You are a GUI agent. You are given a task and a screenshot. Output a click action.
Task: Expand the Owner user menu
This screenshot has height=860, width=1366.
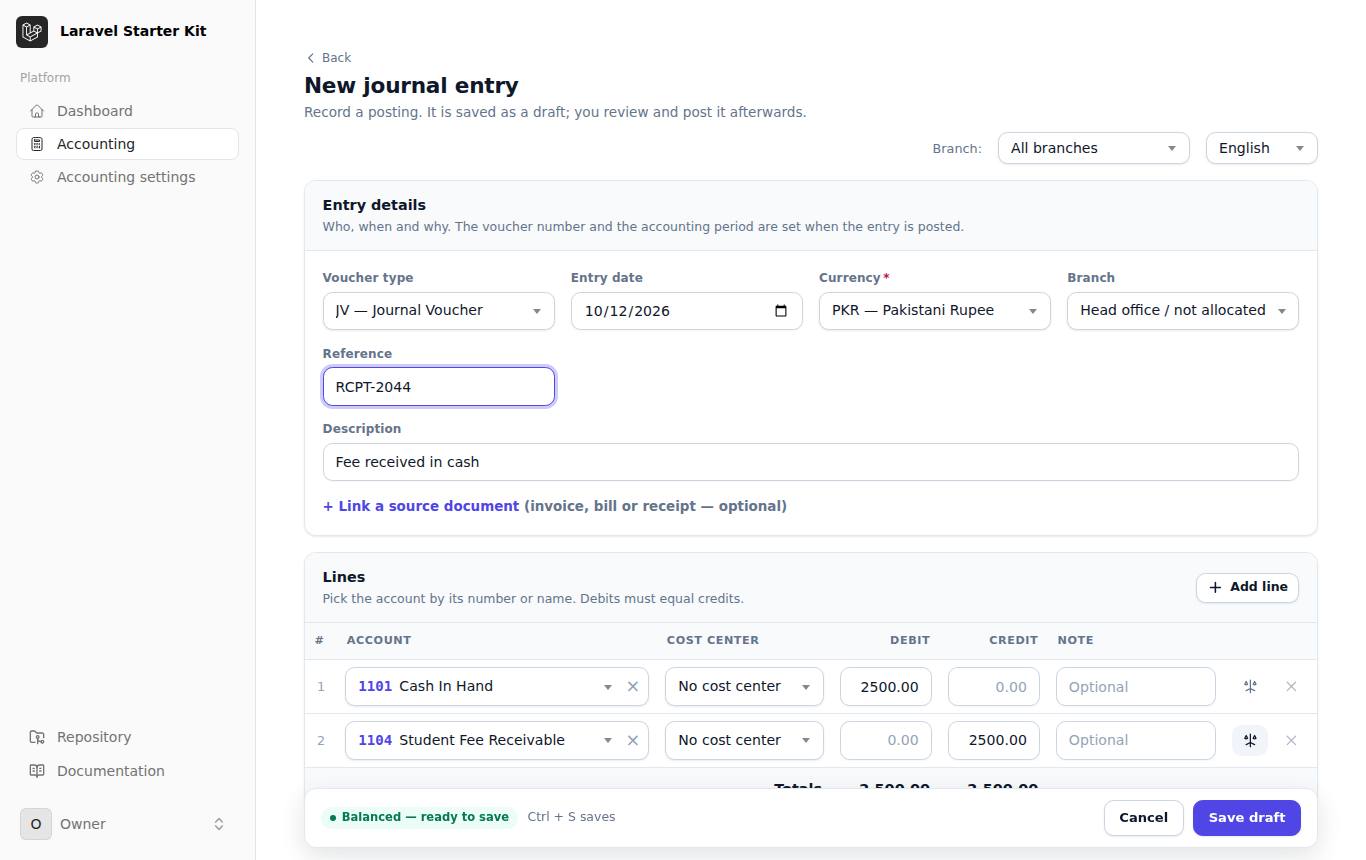(x=127, y=824)
